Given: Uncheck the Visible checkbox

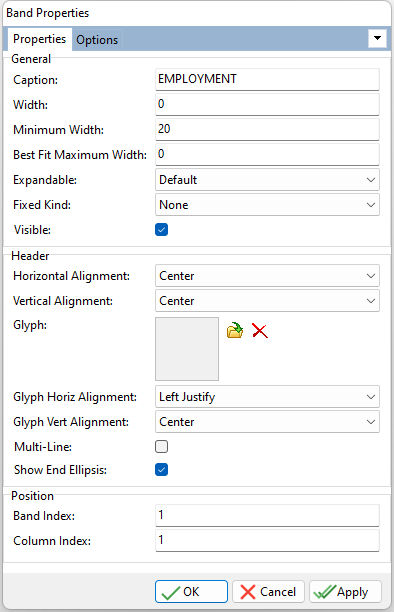Looking at the screenshot, I should [x=162, y=230].
